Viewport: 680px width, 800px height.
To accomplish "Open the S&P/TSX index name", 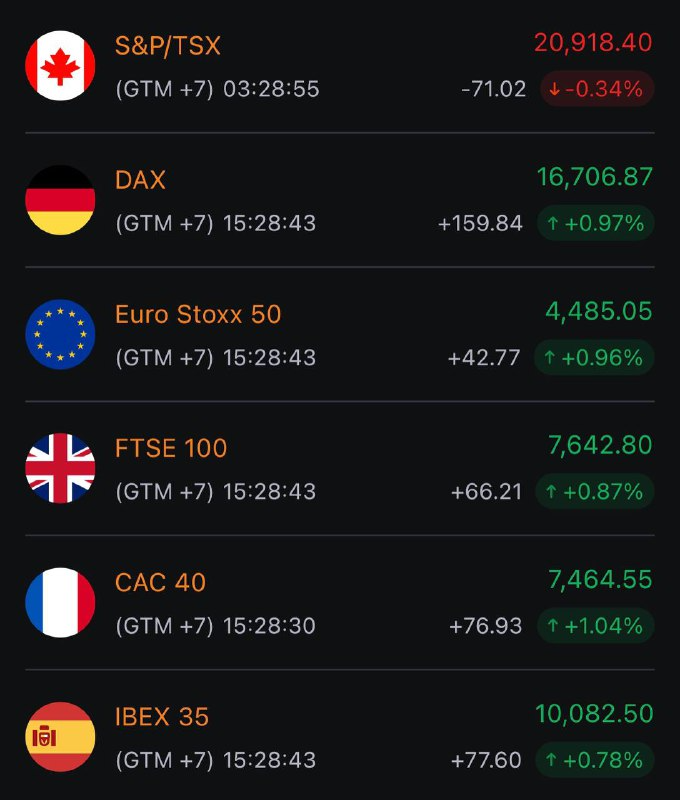I will 167,46.
